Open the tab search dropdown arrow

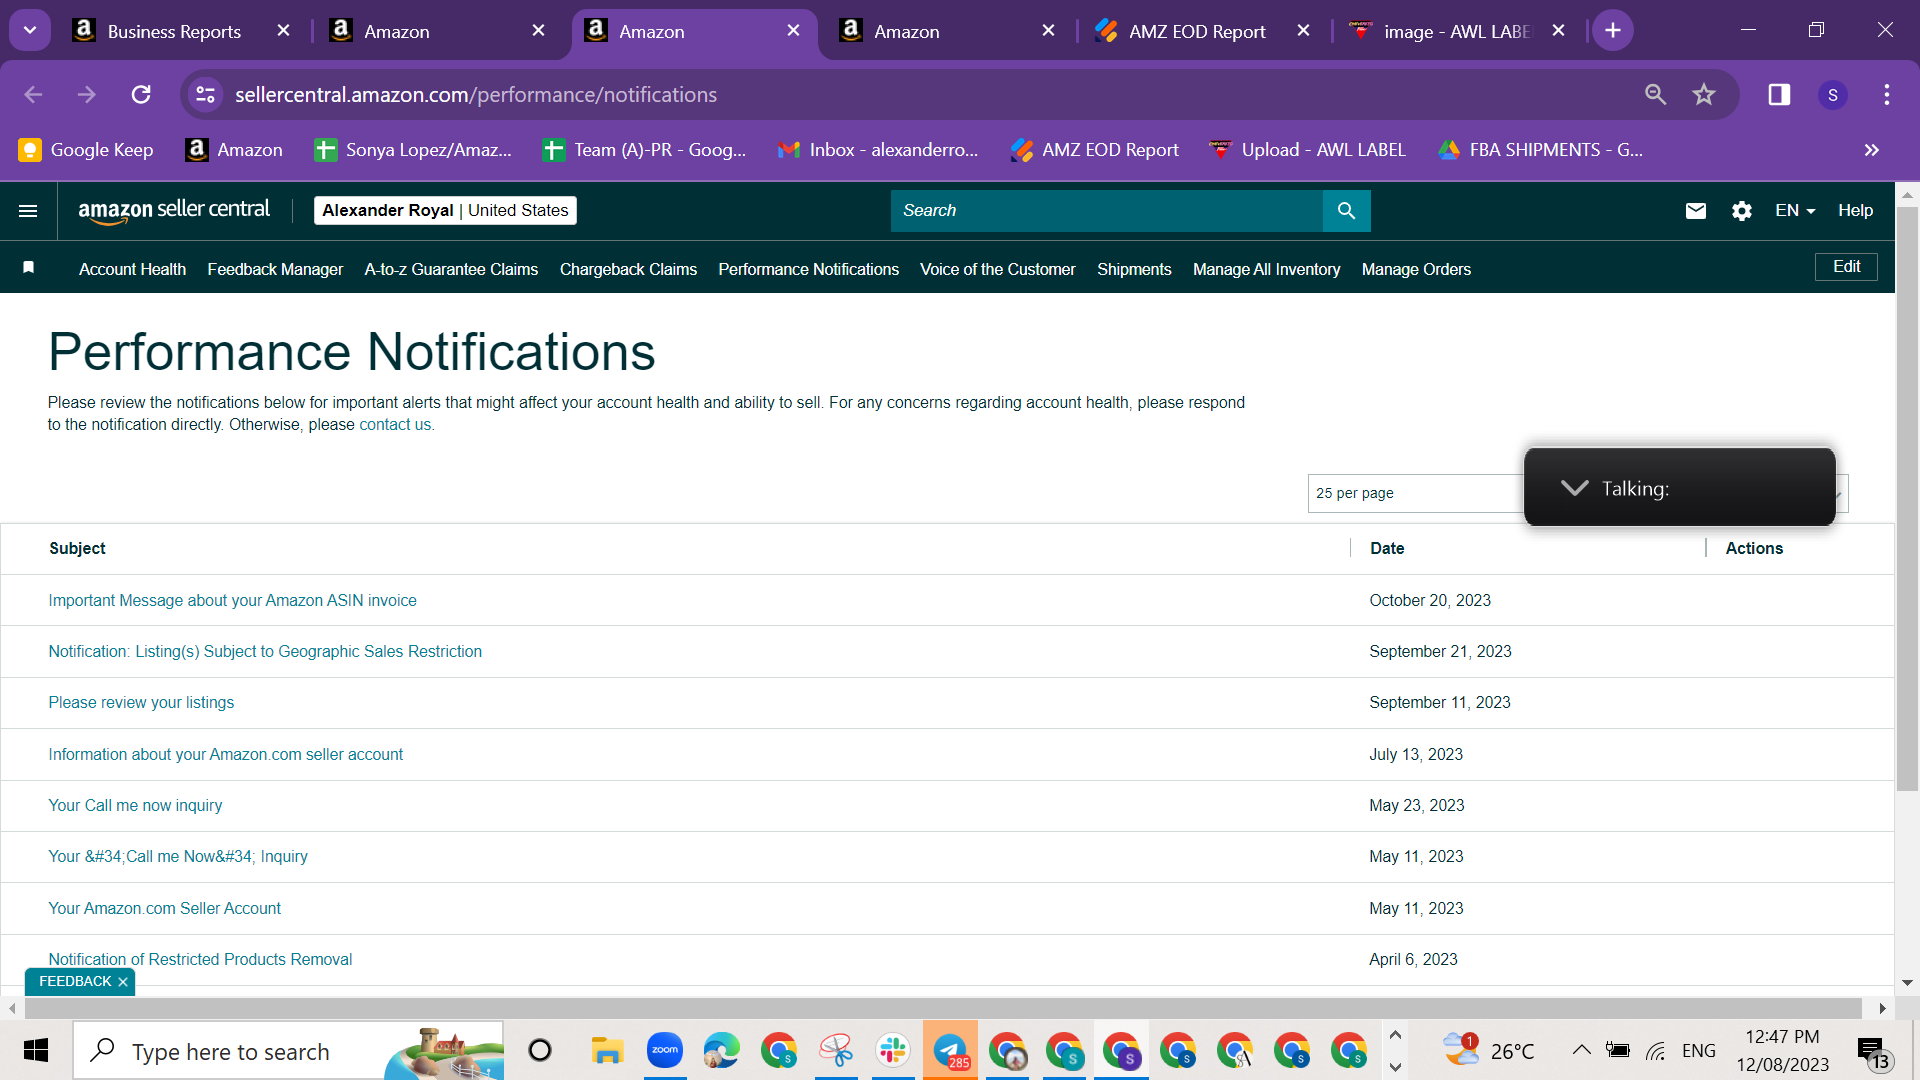tap(30, 31)
